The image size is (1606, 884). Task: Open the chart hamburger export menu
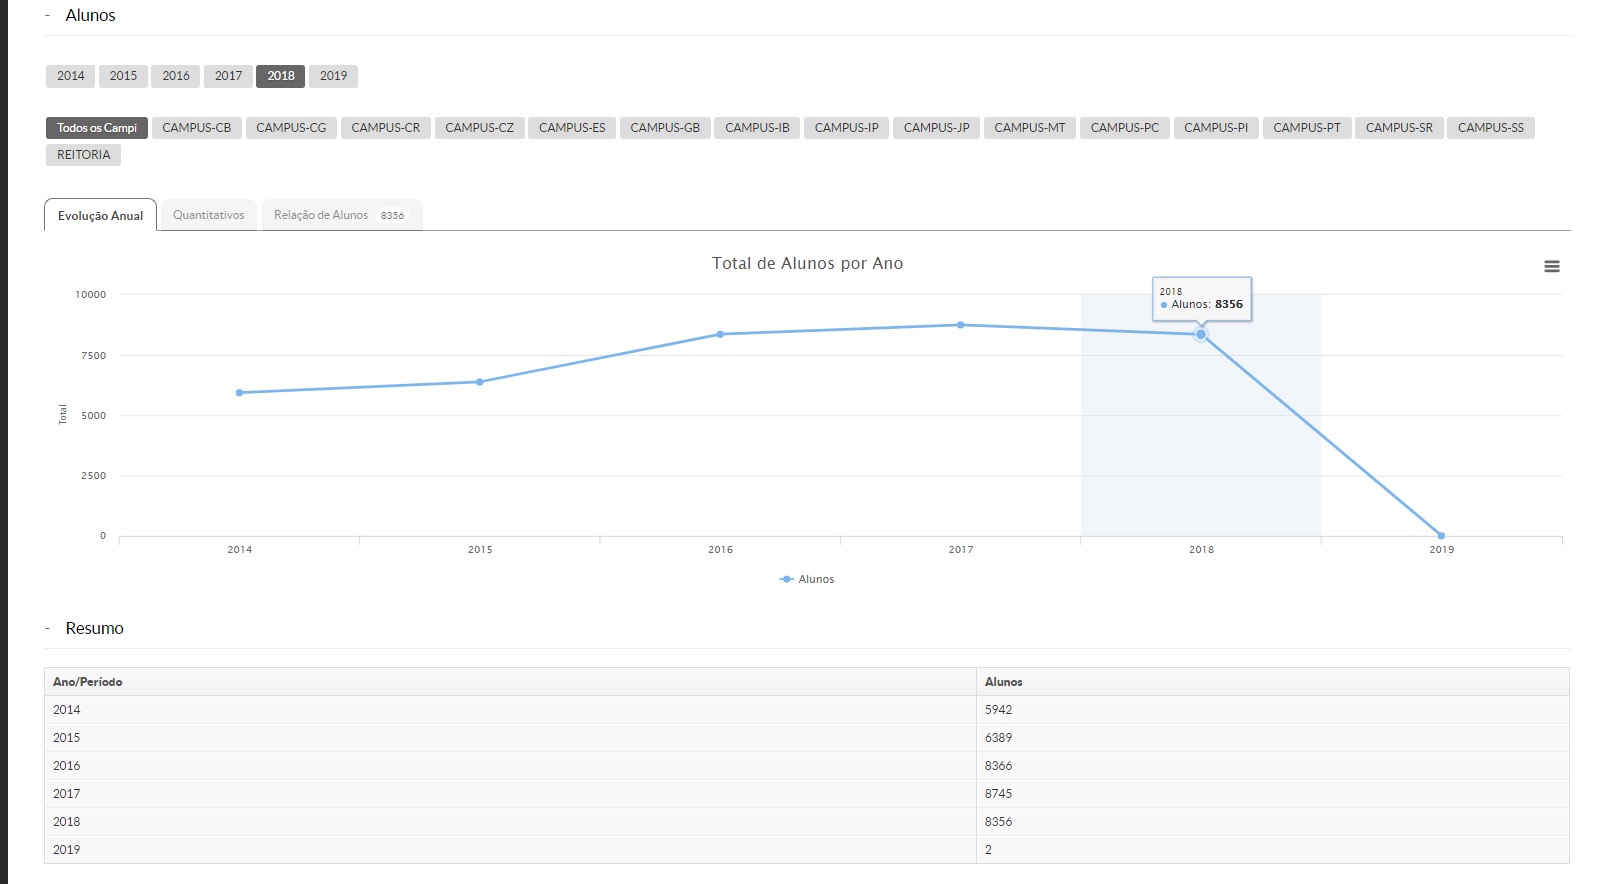(1551, 266)
